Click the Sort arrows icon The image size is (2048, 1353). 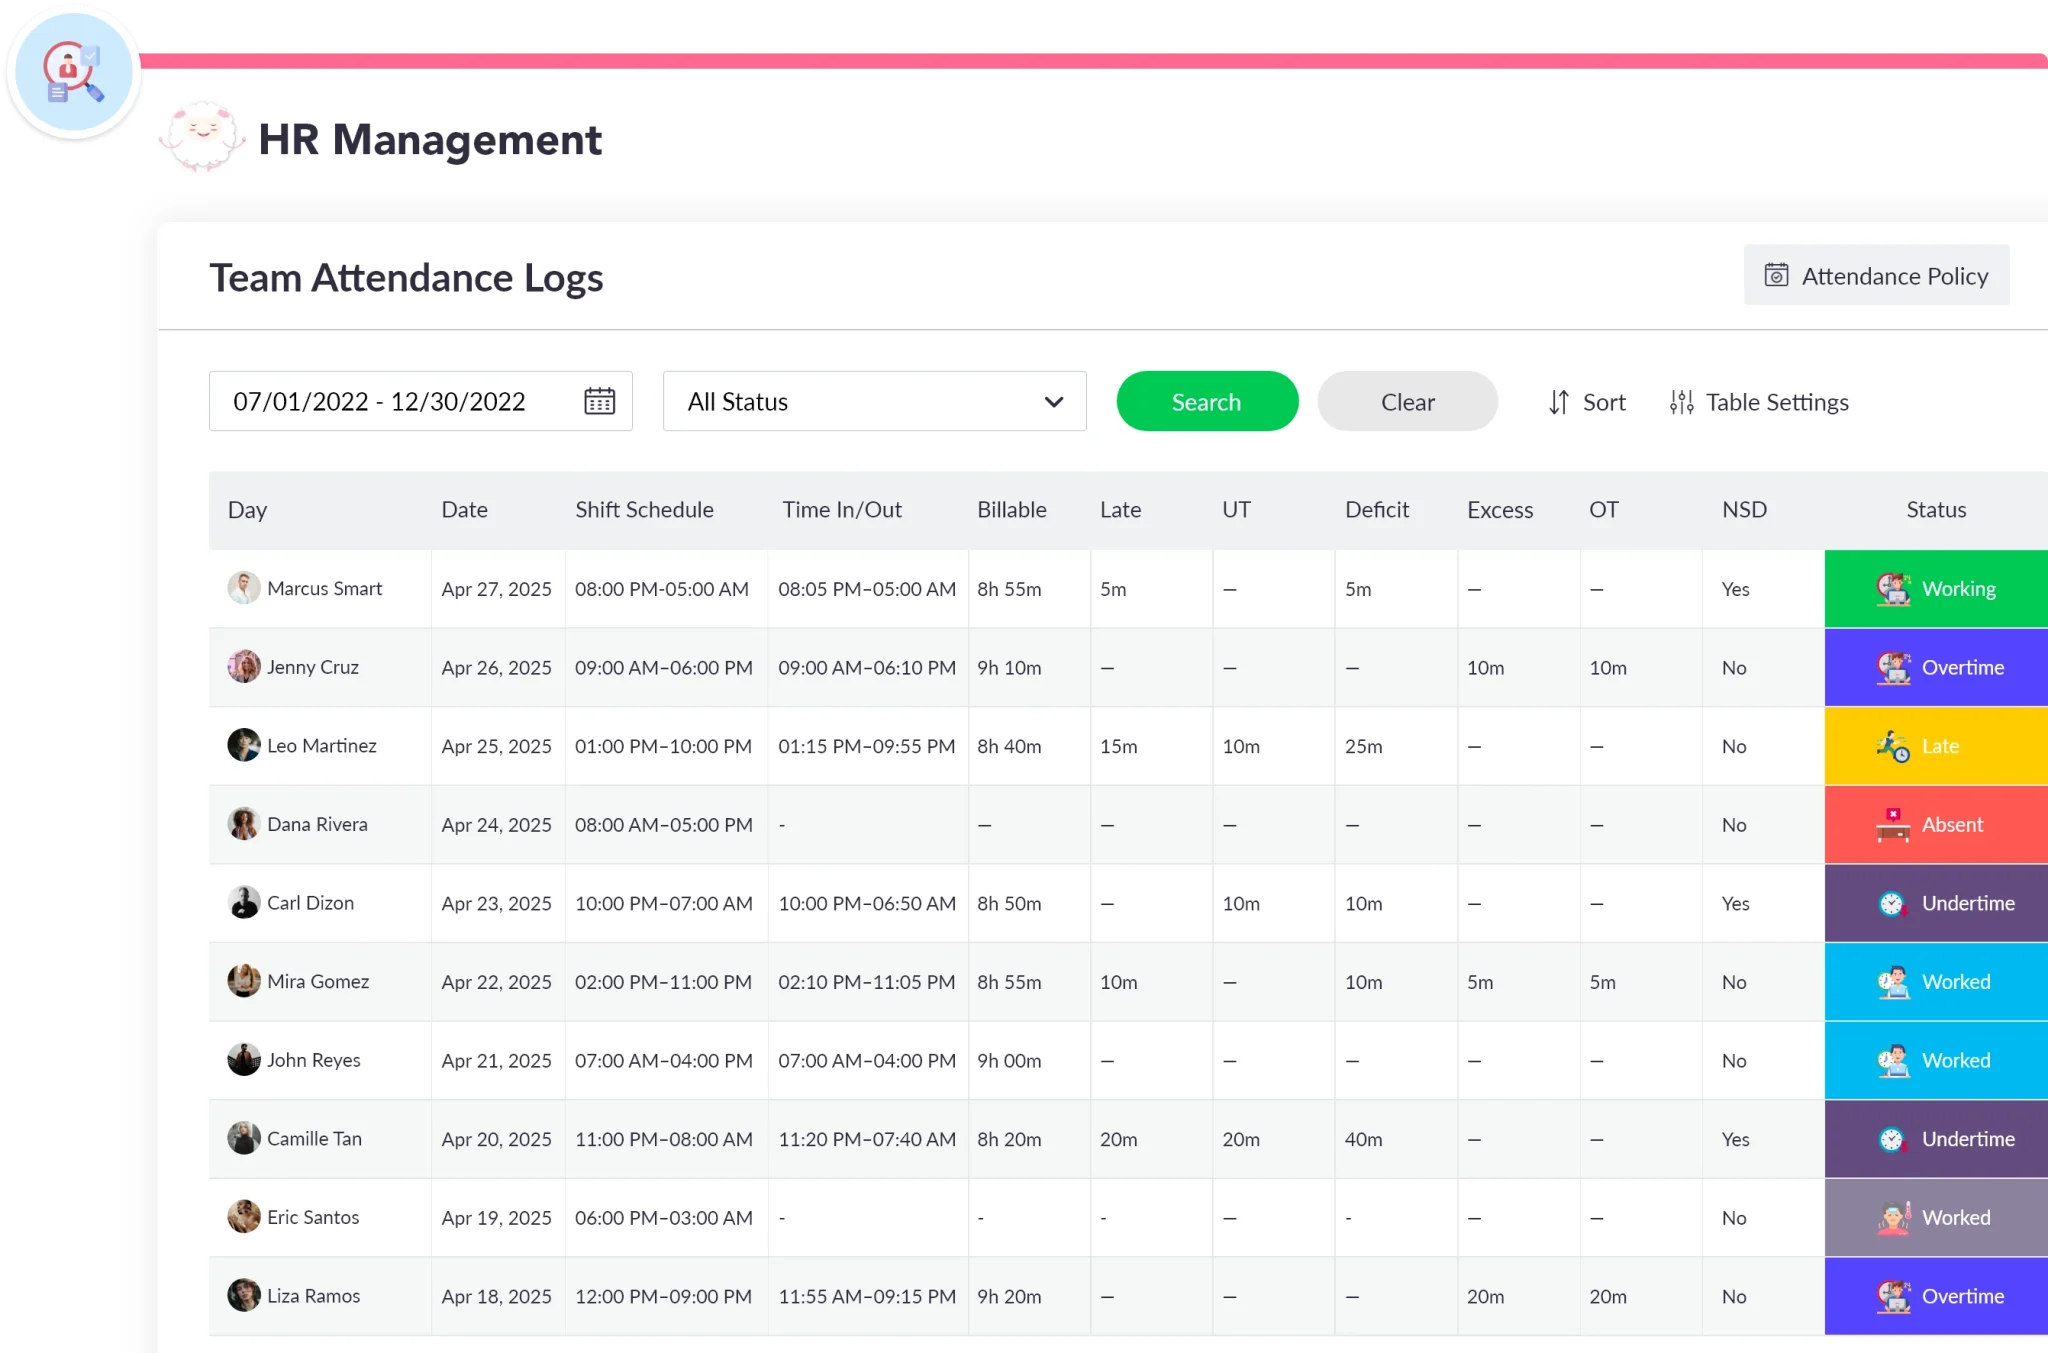coord(1558,402)
